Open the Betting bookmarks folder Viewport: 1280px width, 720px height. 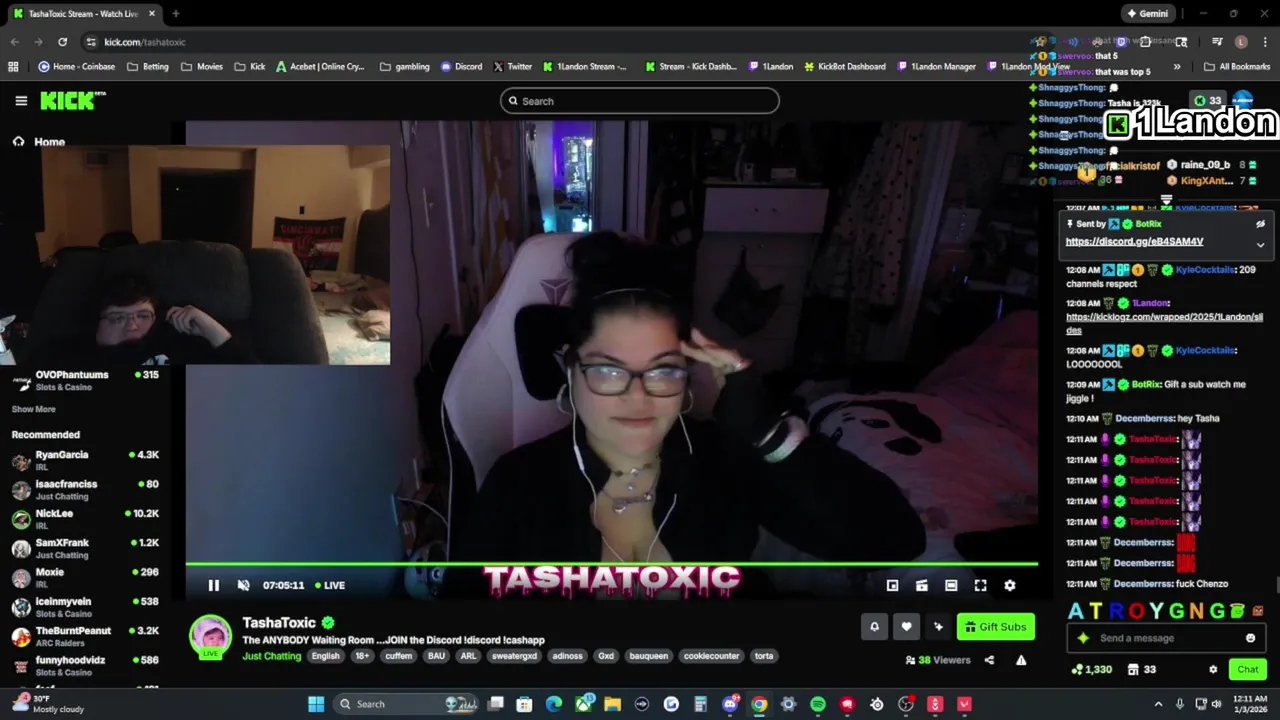click(x=148, y=67)
